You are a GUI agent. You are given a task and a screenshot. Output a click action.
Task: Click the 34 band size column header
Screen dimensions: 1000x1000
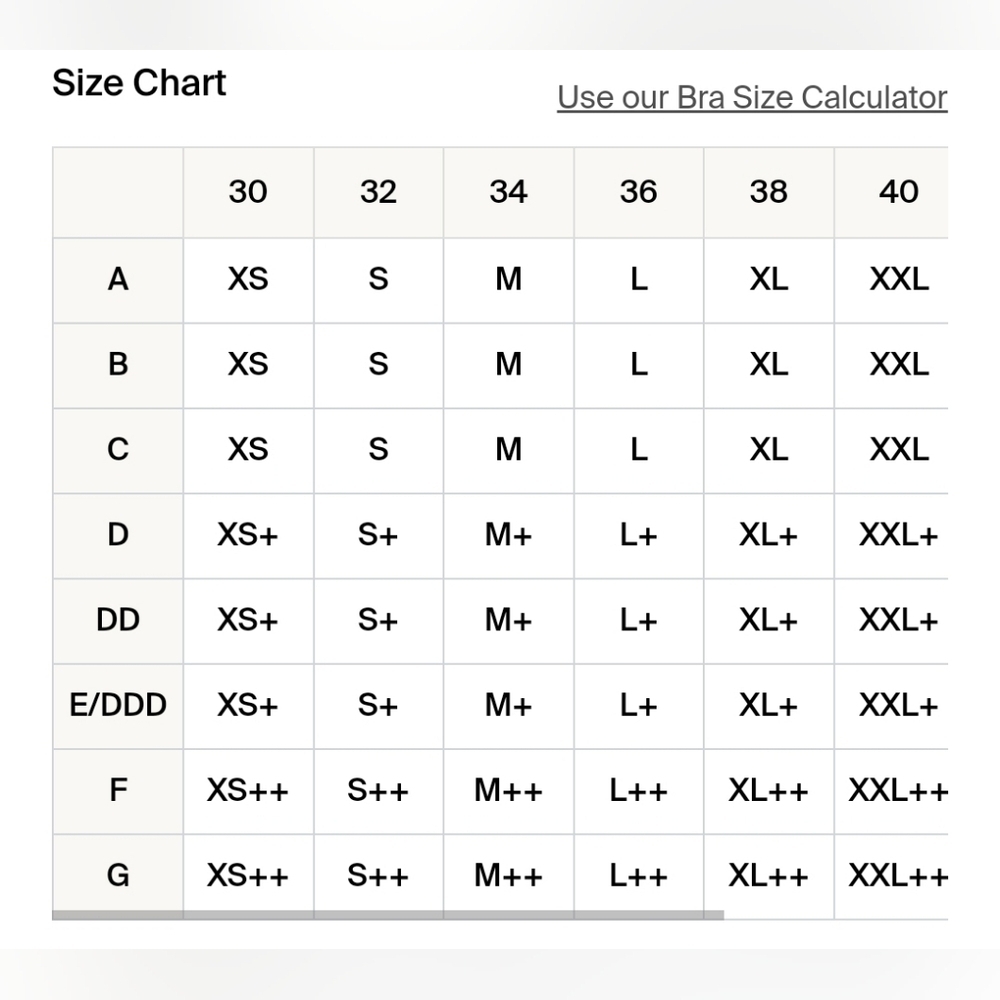[x=508, y=192]
